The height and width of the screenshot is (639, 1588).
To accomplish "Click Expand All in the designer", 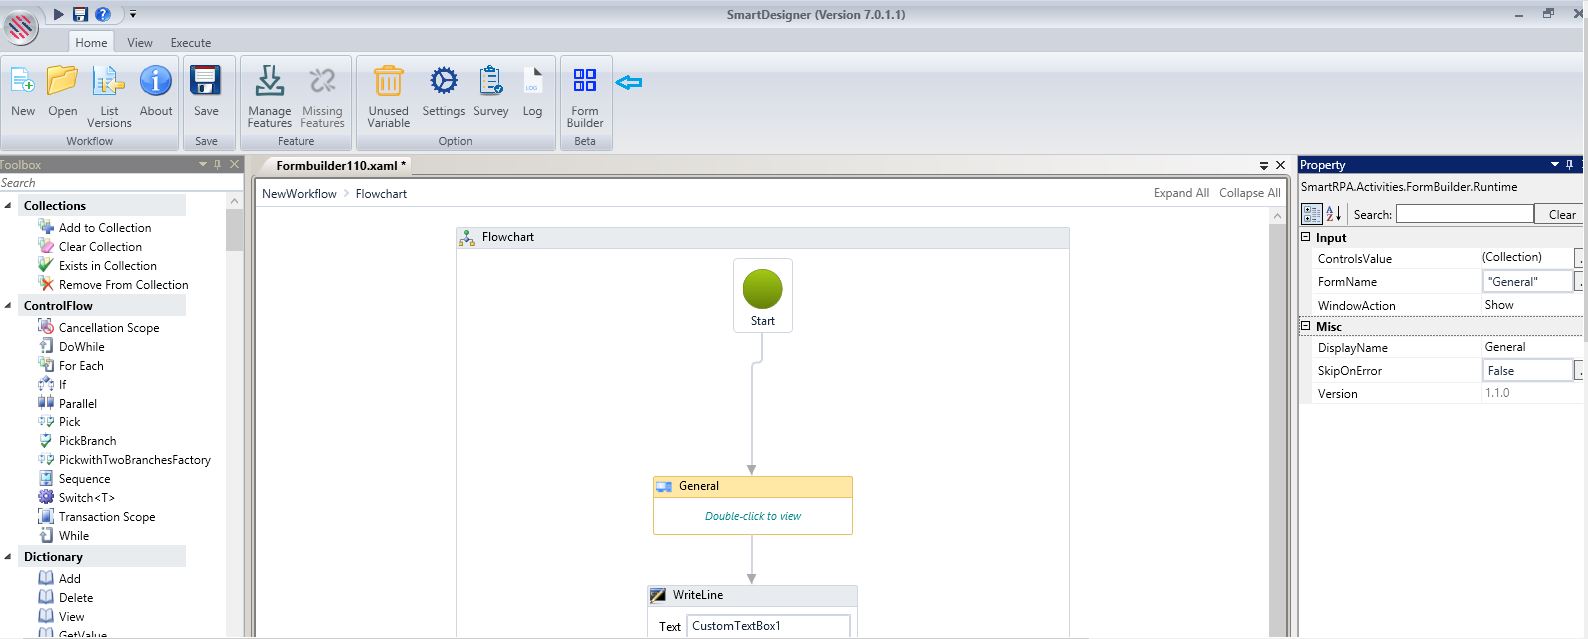I will click(x=1180, y=193).
